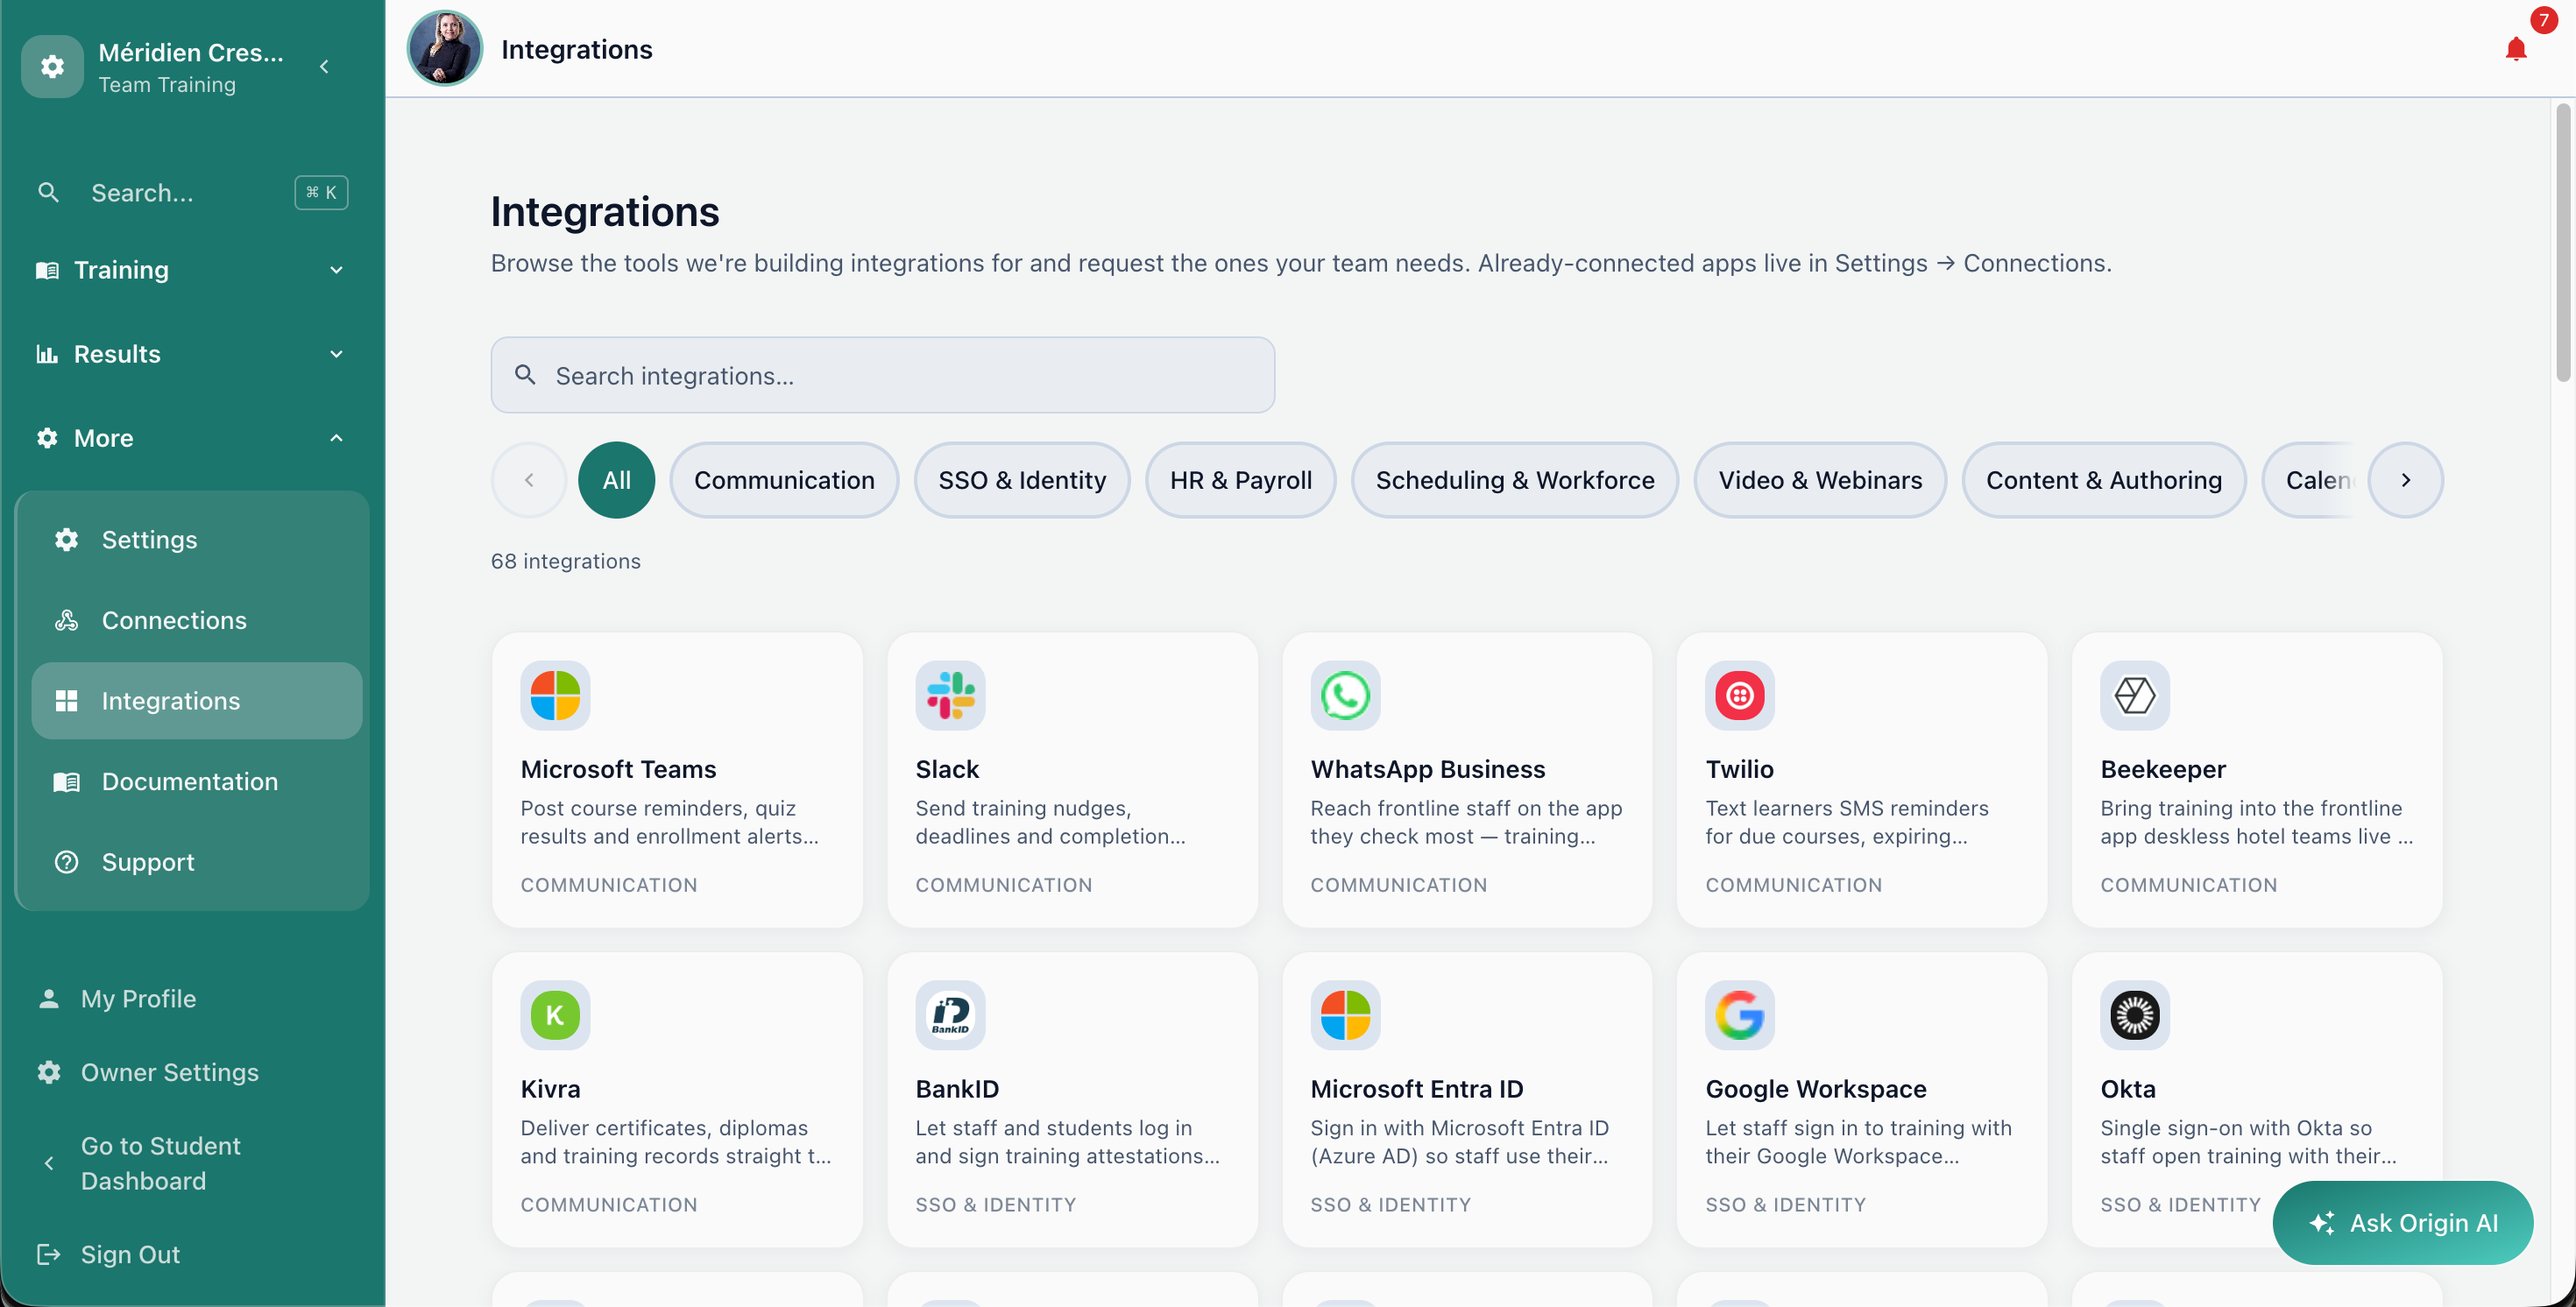Click the Settings gear icon in sidebar
The image size is (2576, 1307).
click(x=66, y=540)
